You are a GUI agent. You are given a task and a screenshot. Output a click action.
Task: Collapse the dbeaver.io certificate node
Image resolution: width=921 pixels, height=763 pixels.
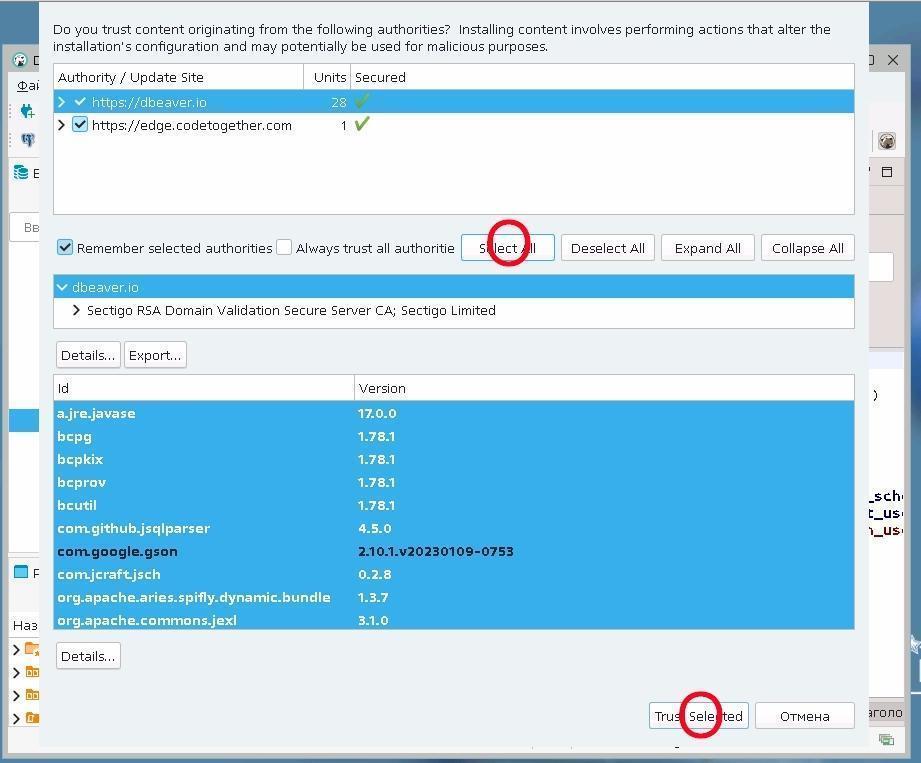62,287
